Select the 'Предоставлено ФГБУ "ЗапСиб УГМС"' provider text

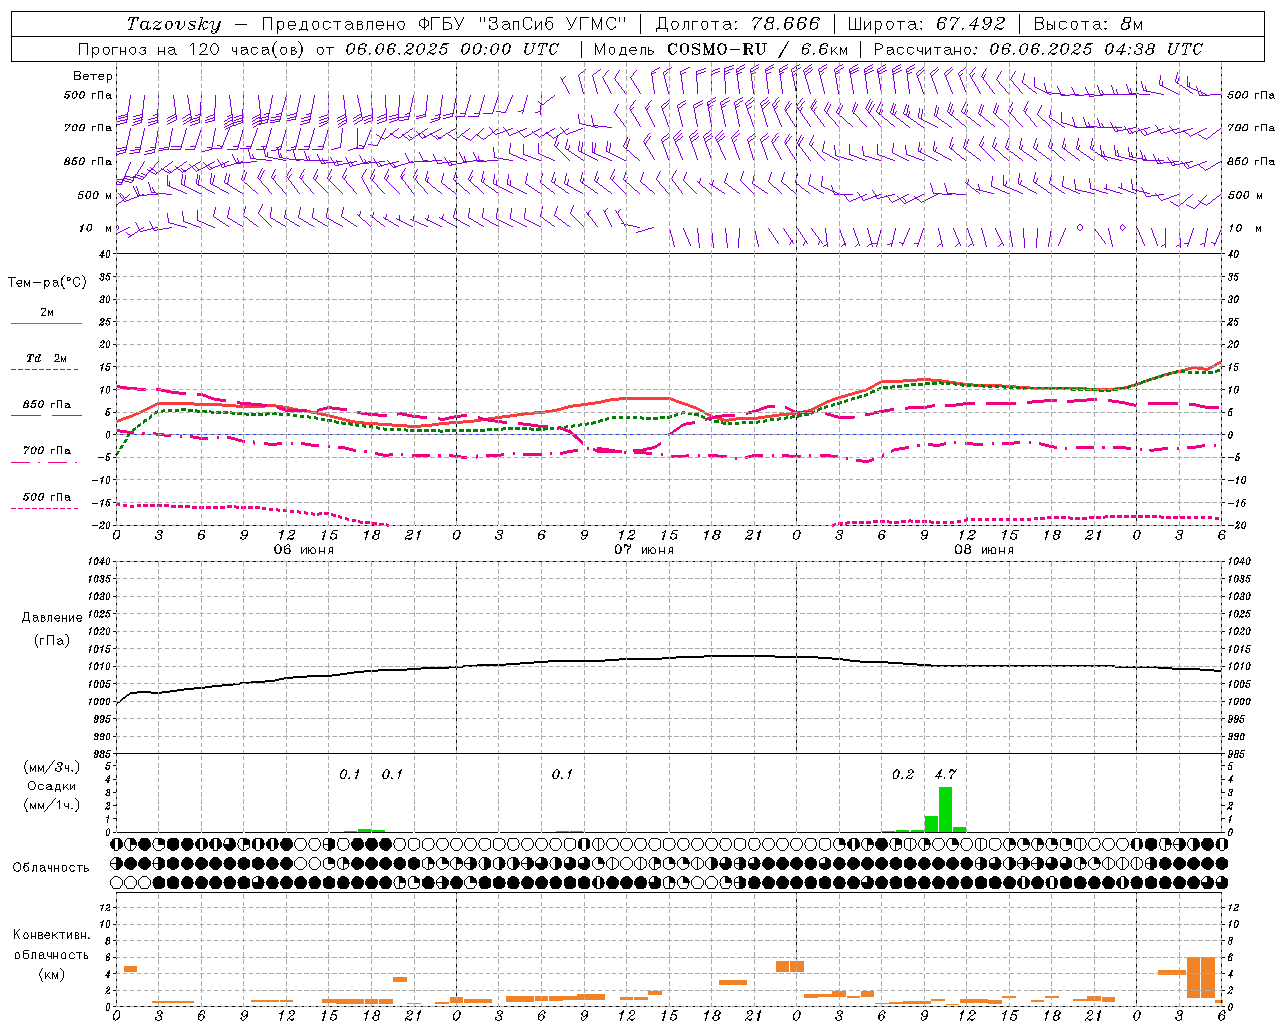444,24
